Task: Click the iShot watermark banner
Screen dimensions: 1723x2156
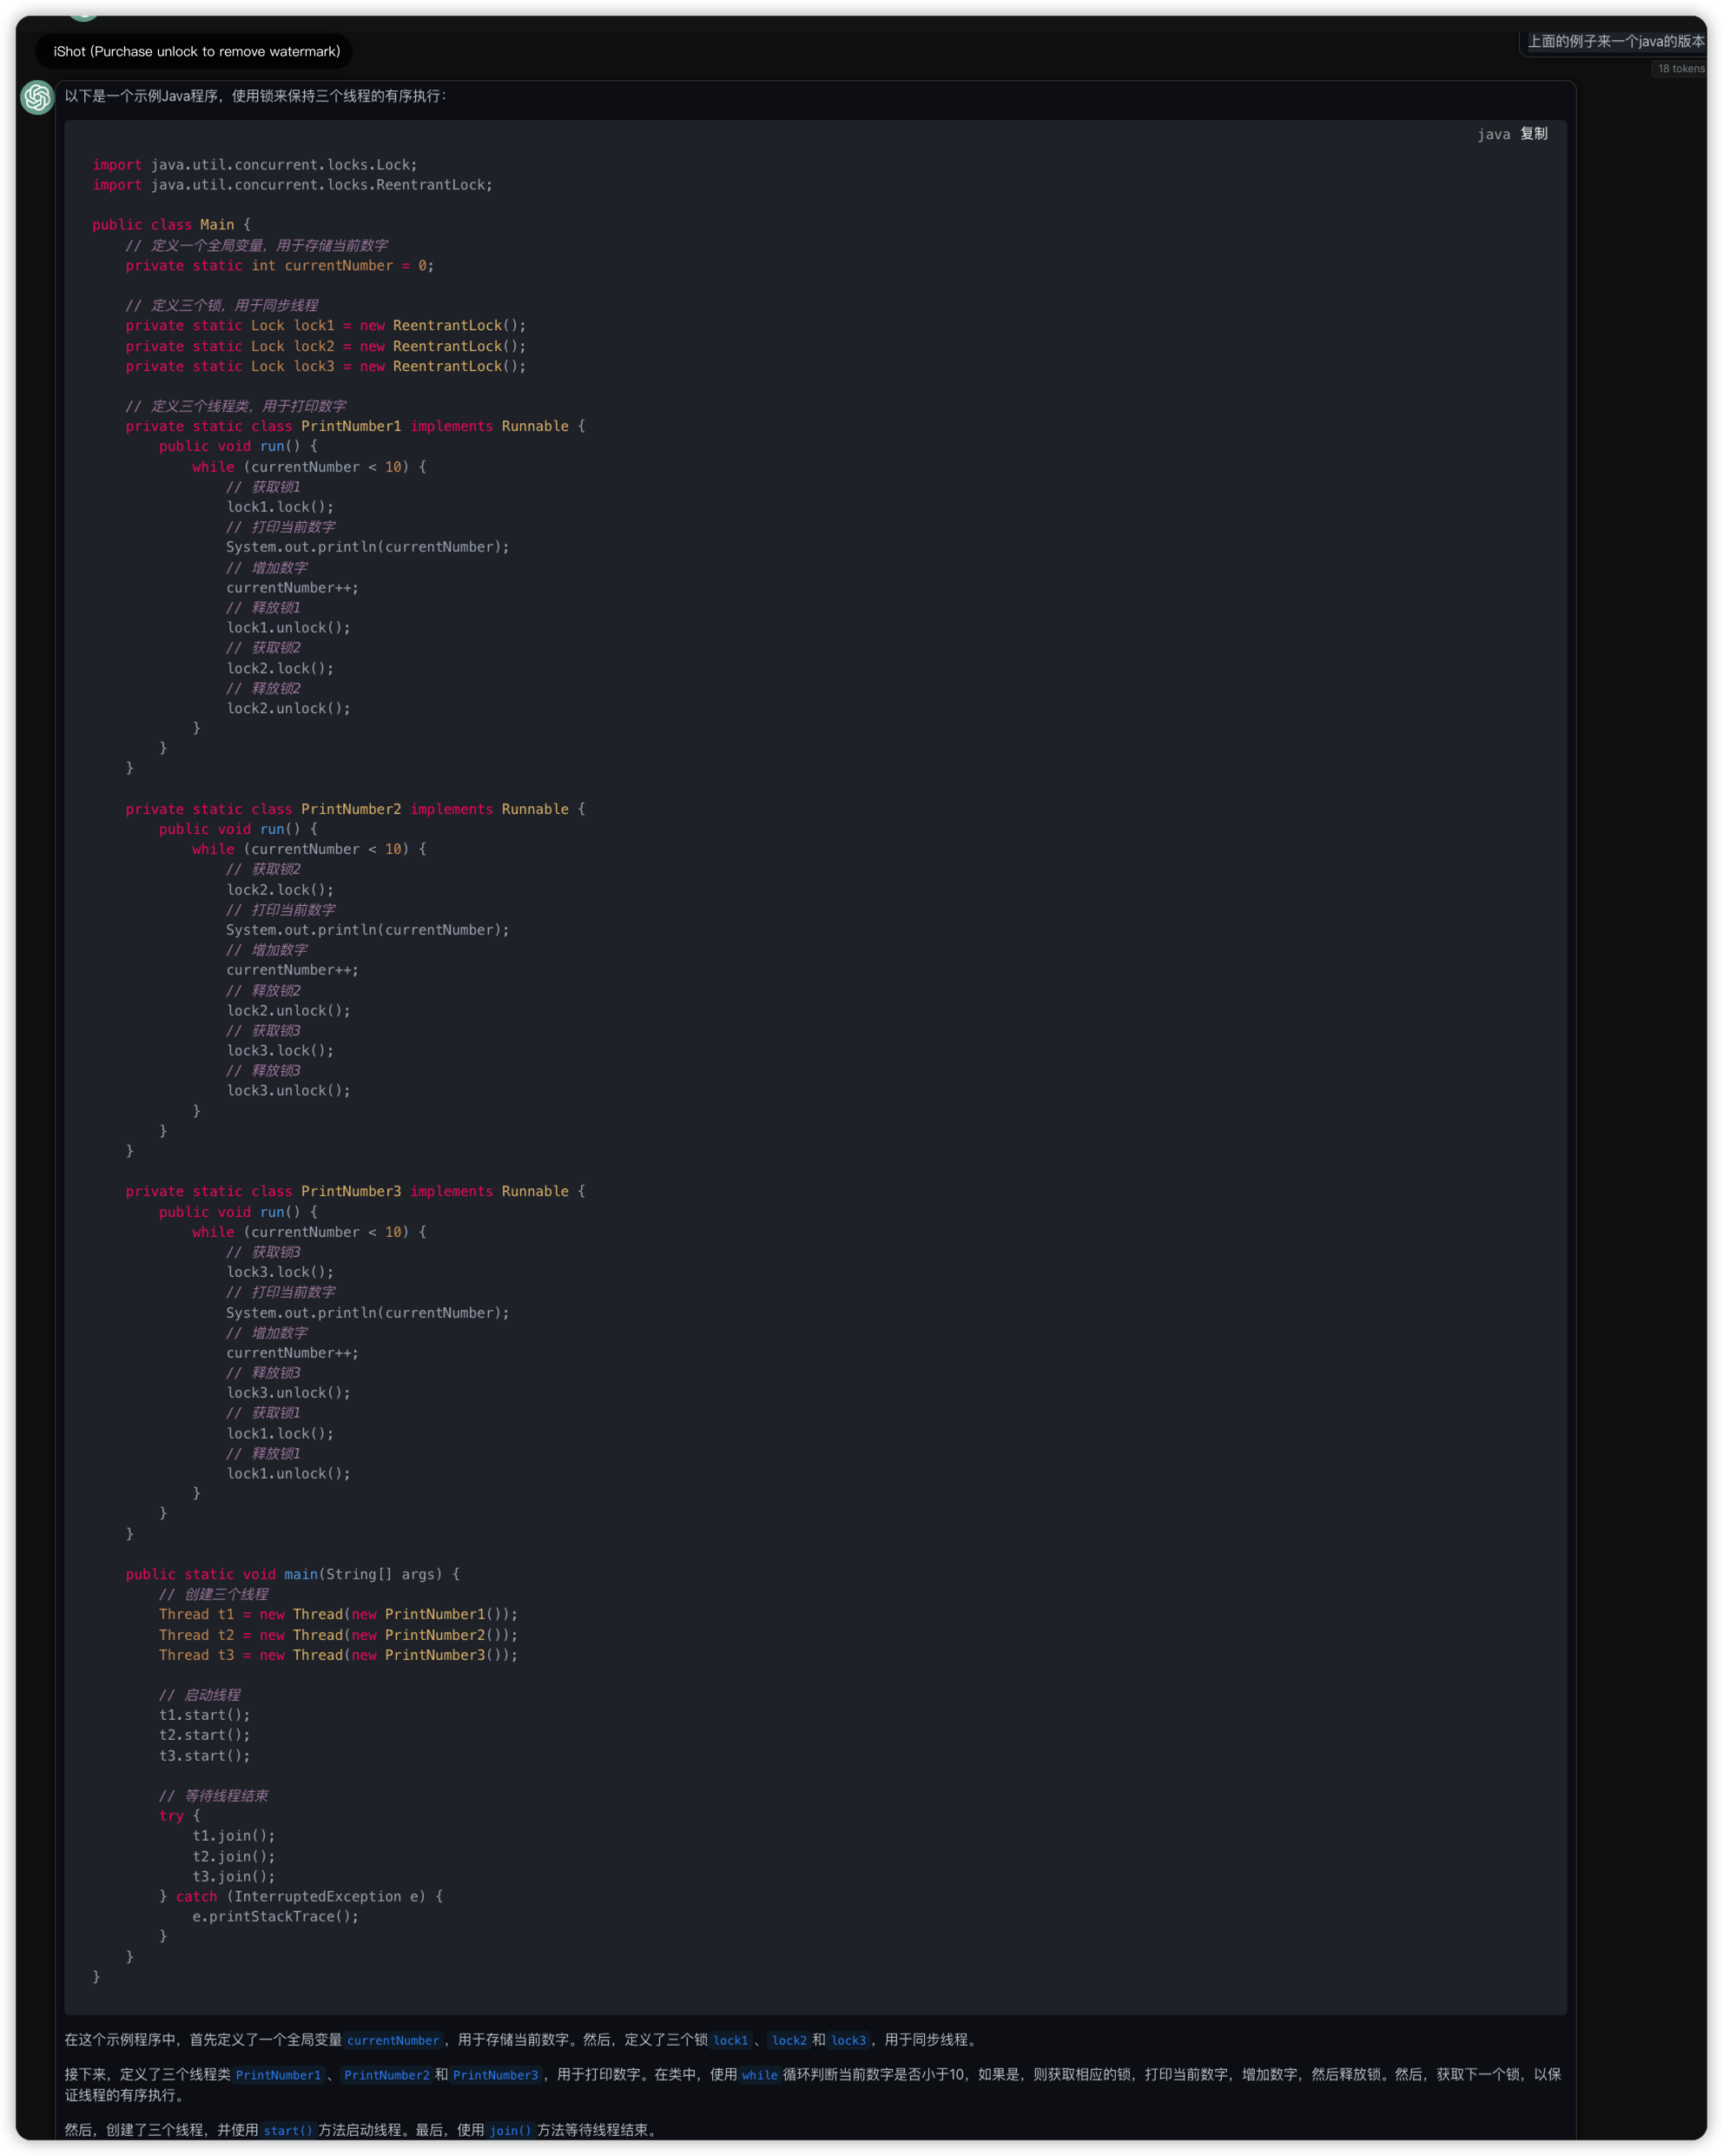Action: 196,51
